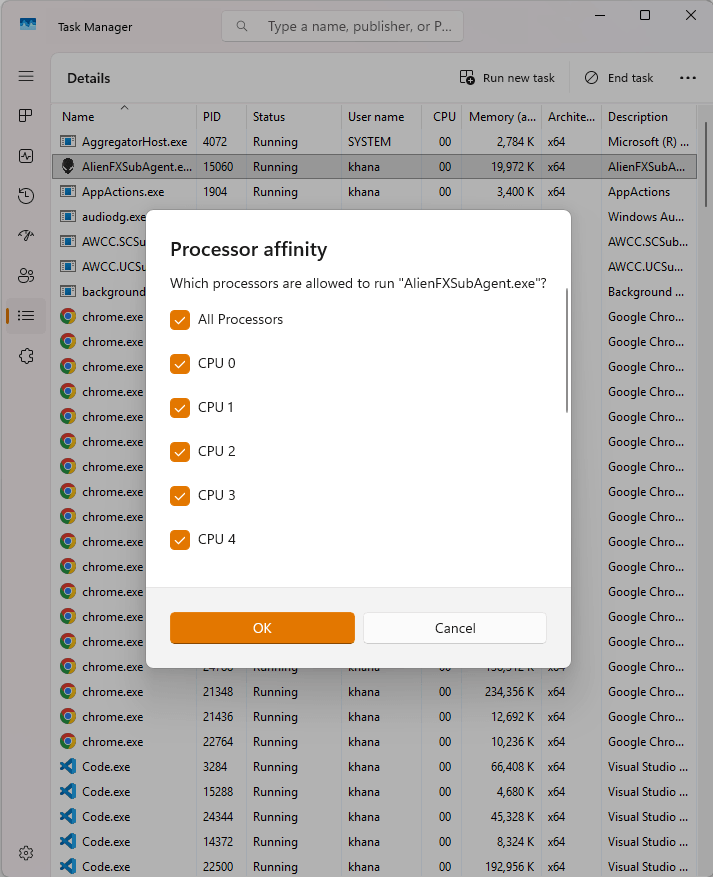Cancel the Processor affinity dialog
The image size is (713, 877).
click(x=455, y=628)
